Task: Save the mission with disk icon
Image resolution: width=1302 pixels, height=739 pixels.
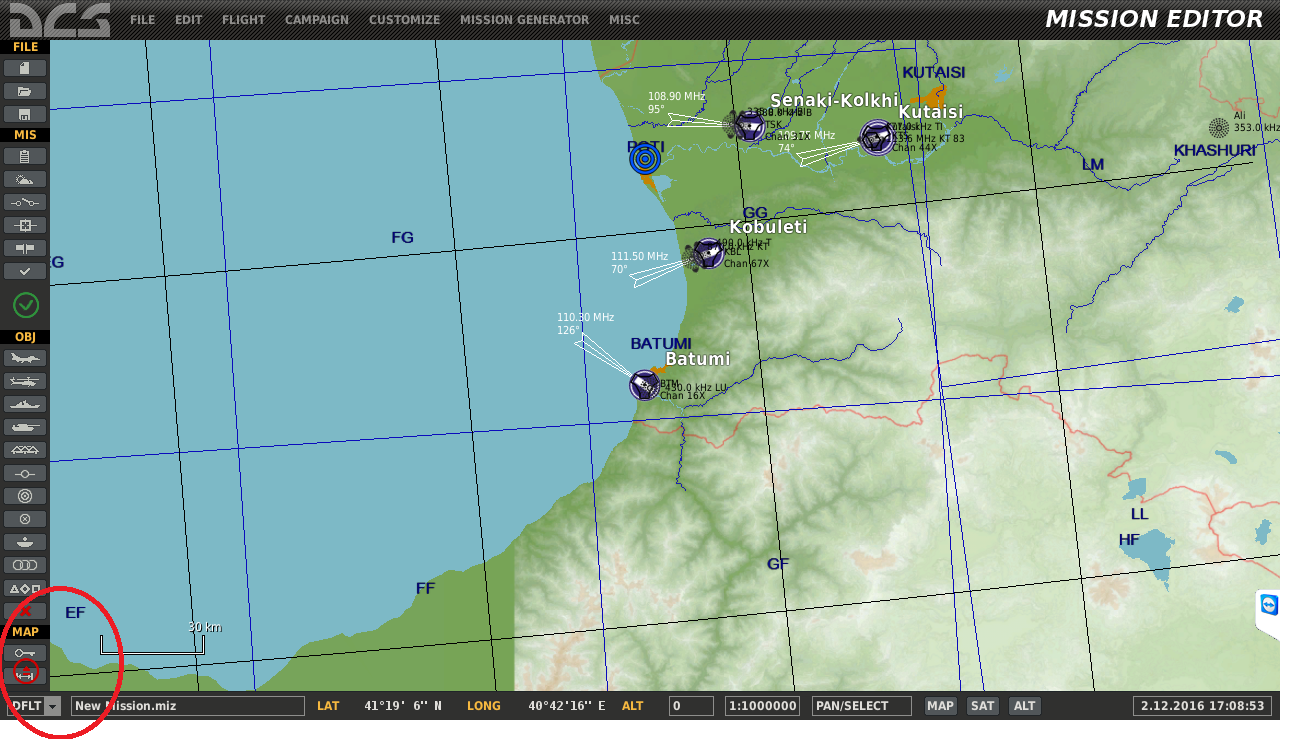Action: pos(25,114)
